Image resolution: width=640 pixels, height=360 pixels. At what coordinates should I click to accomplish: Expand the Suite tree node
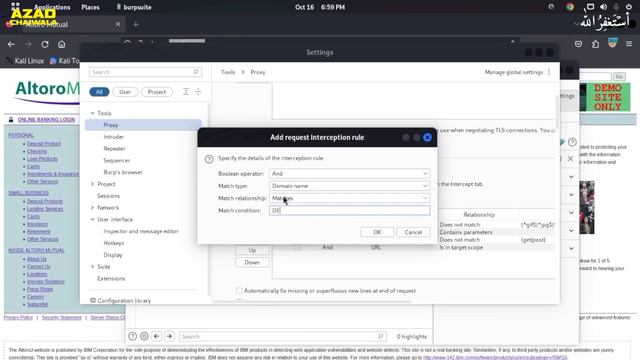click(92, 267)
